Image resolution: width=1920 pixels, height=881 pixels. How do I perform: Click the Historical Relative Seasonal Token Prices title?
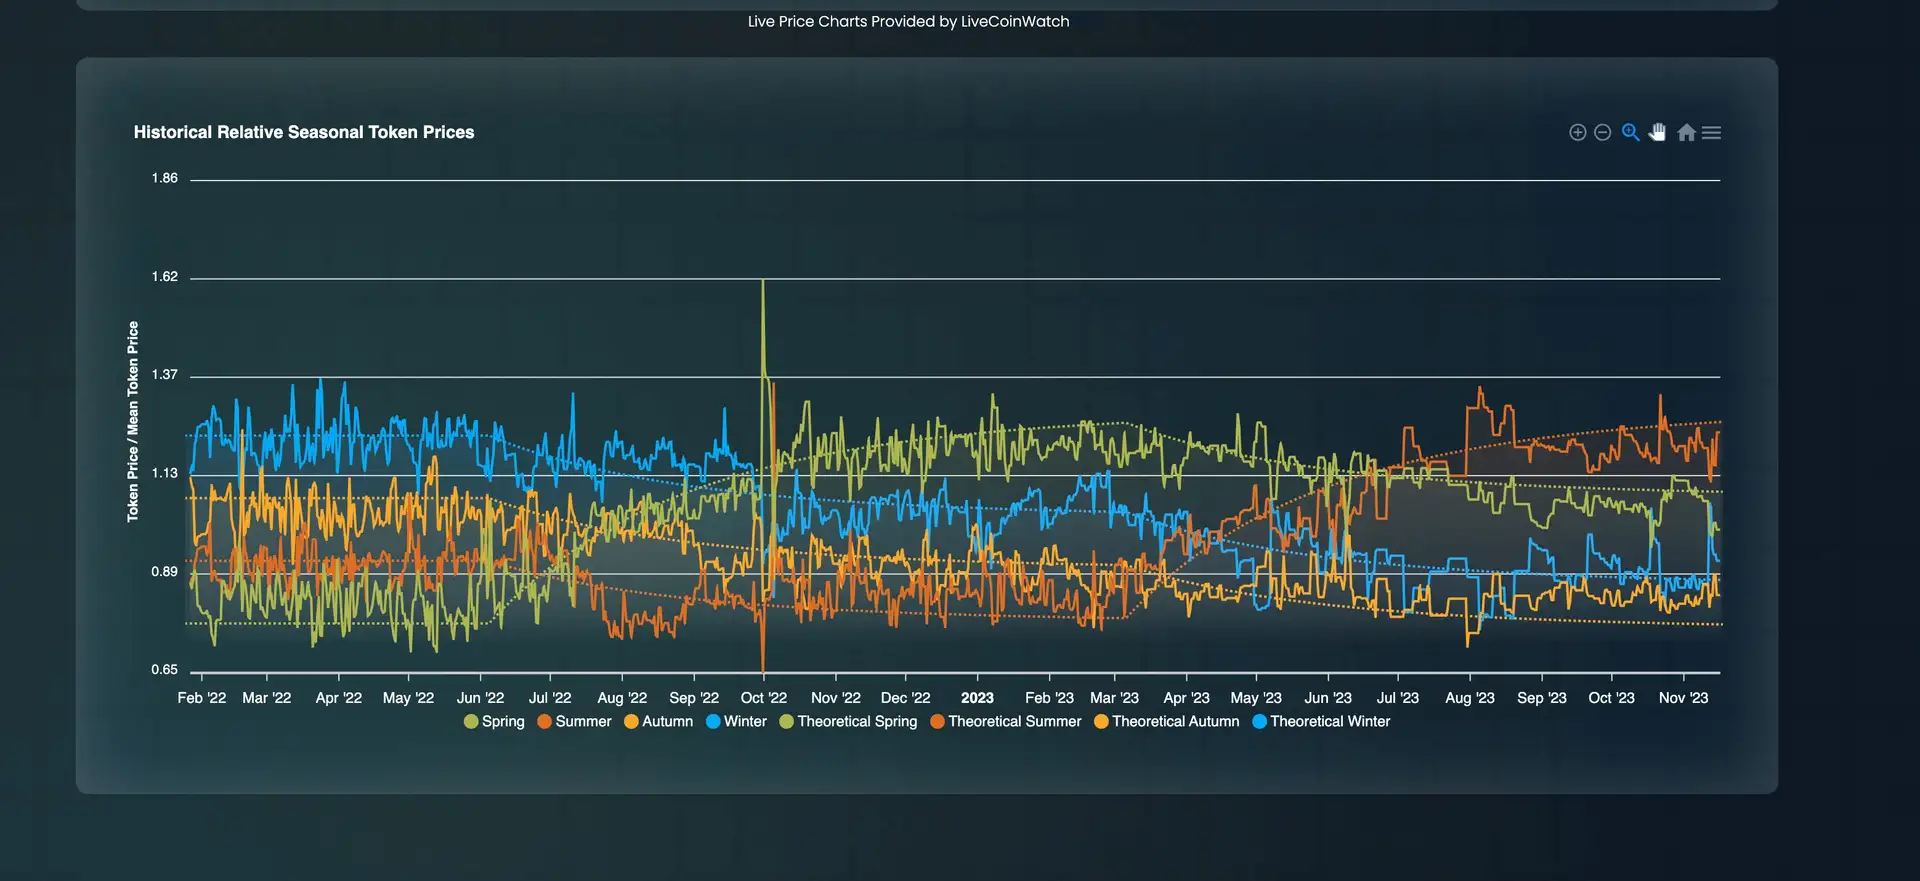click(304, 132)
